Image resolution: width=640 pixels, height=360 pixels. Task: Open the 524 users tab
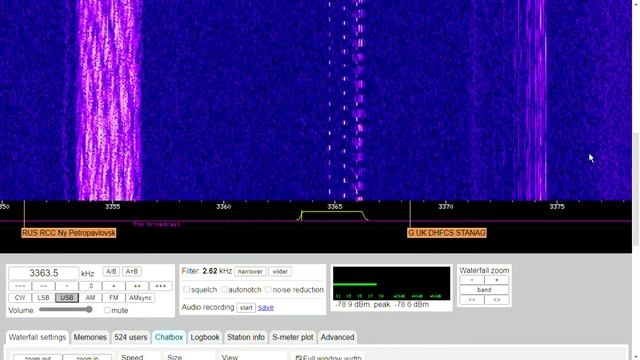[x=131, y=337]
